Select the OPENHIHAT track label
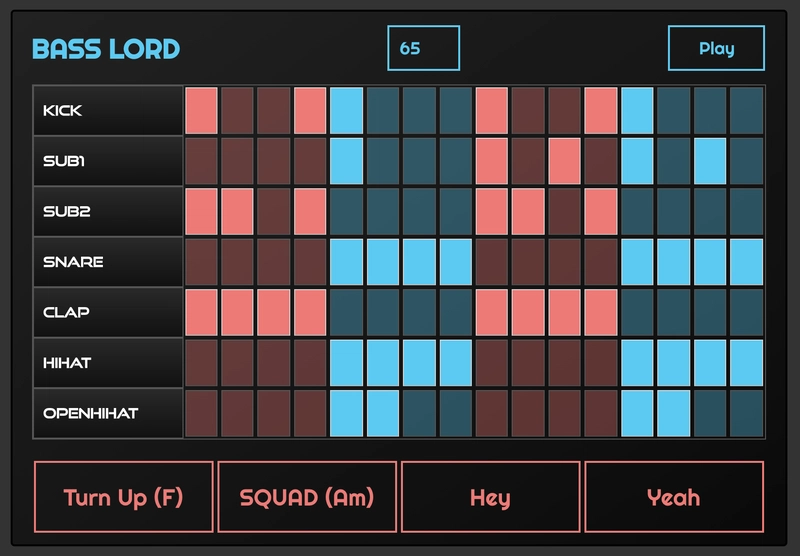 pos(108,412)
